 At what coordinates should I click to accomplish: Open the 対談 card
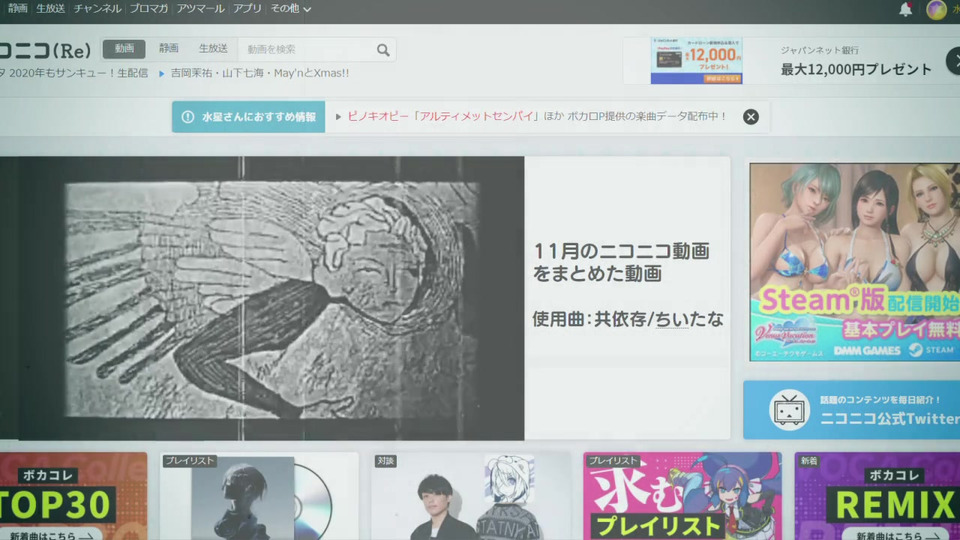(471, 496)
